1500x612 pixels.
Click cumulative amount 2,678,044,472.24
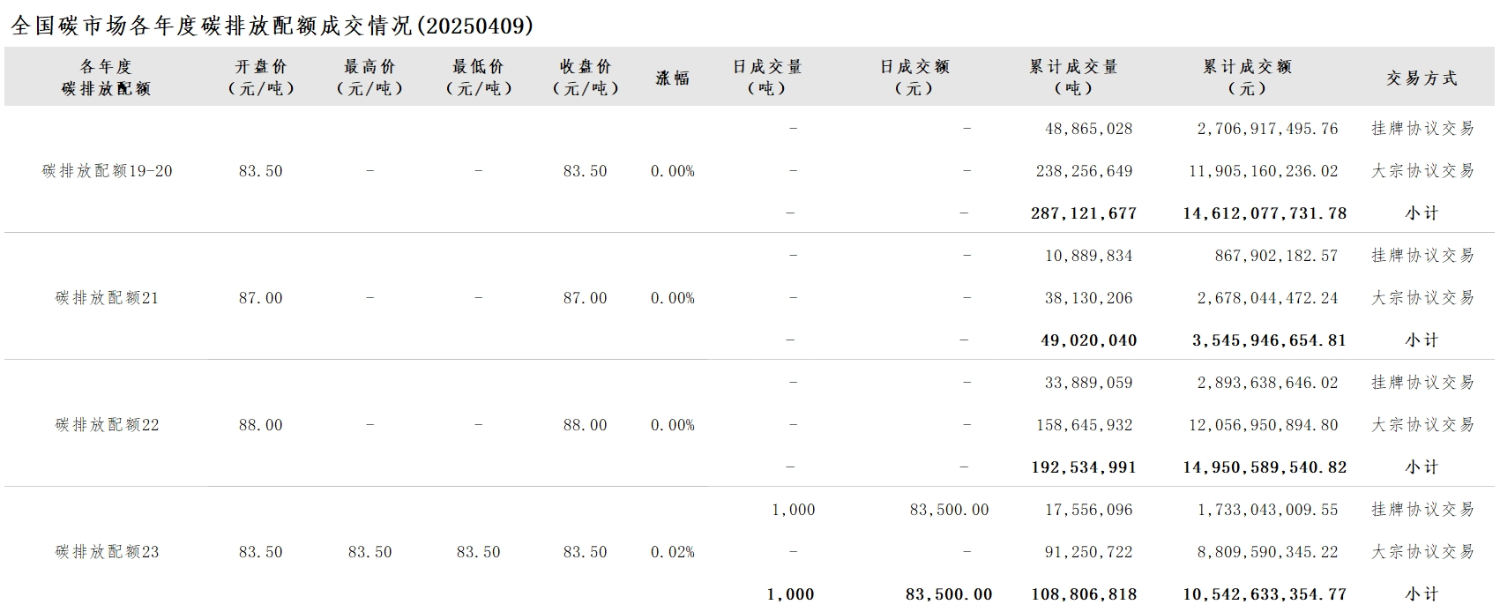pyautogui.click(x=1268, y=298)
